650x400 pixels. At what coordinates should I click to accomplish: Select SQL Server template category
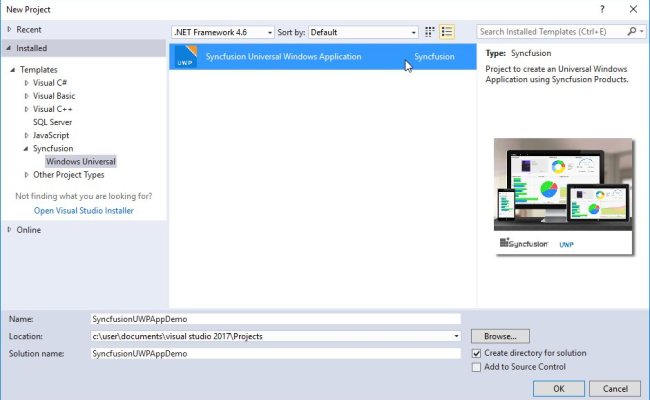(52, 122)
